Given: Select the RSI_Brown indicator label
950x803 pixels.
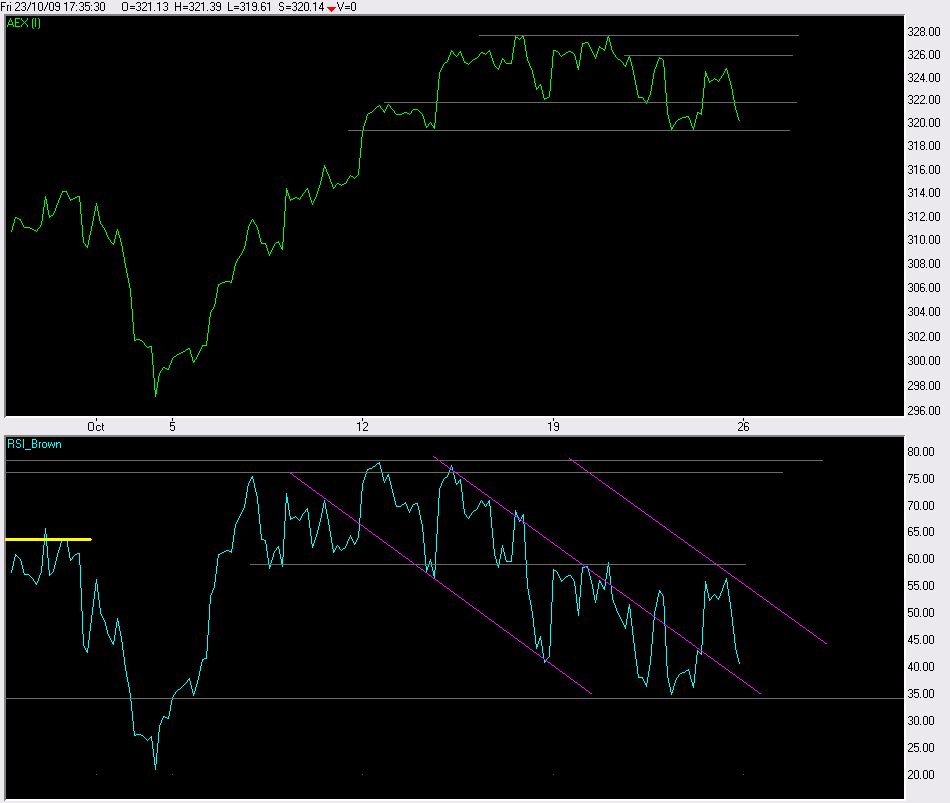Looking at the screenshot, I should 35,443.
